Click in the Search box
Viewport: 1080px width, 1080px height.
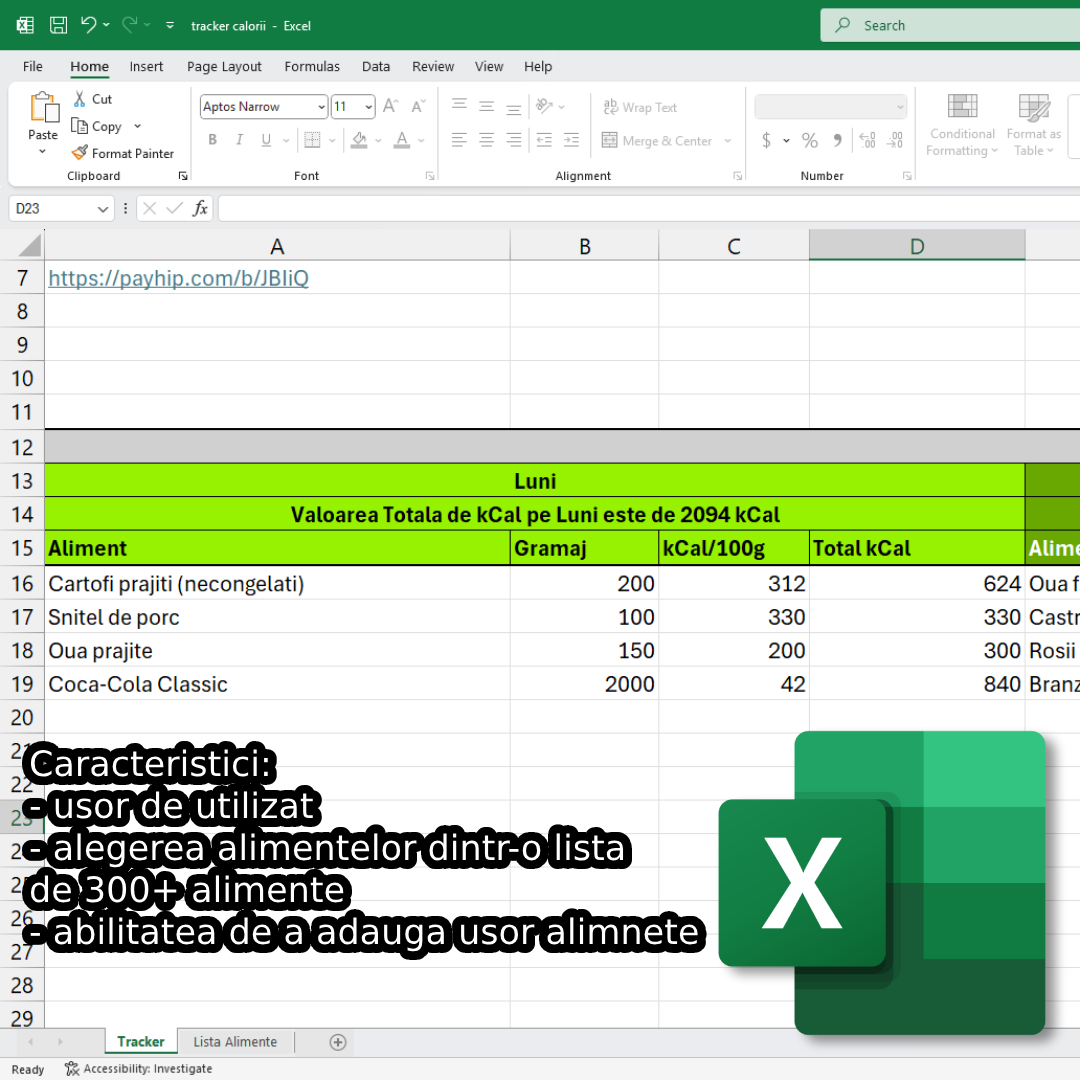950,25
